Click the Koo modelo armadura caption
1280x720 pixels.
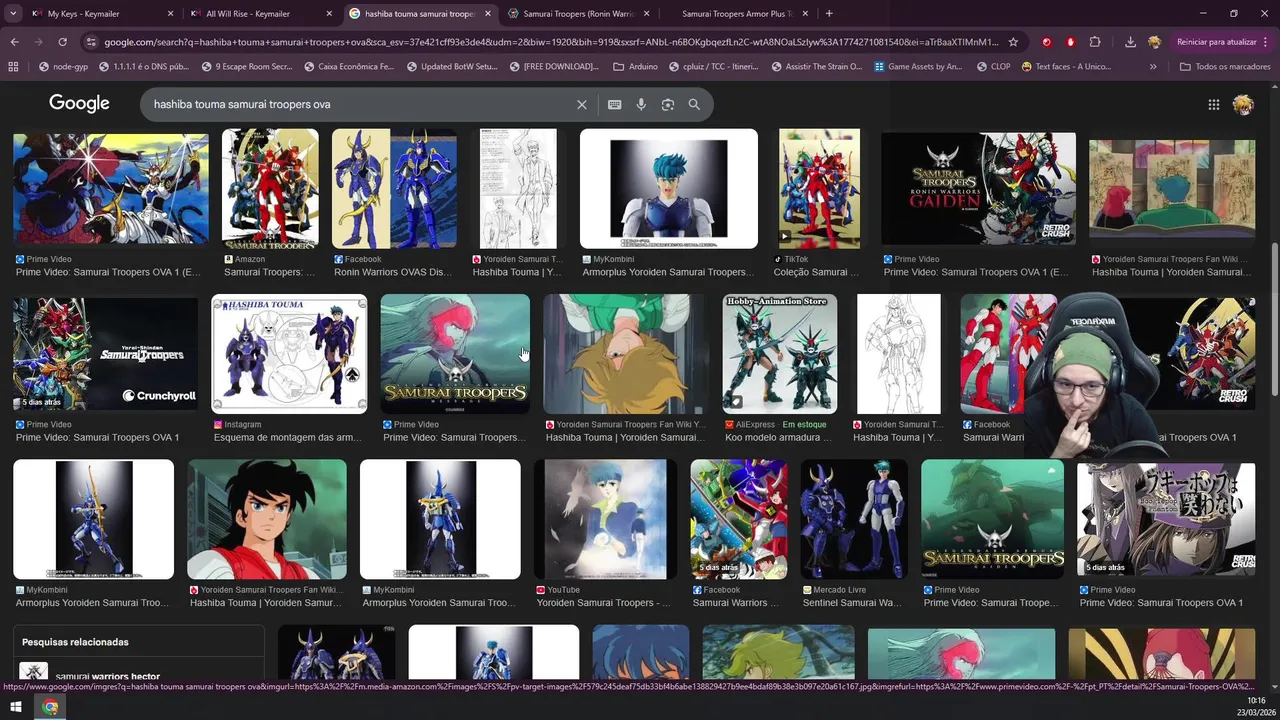click(x=780, y=437)
